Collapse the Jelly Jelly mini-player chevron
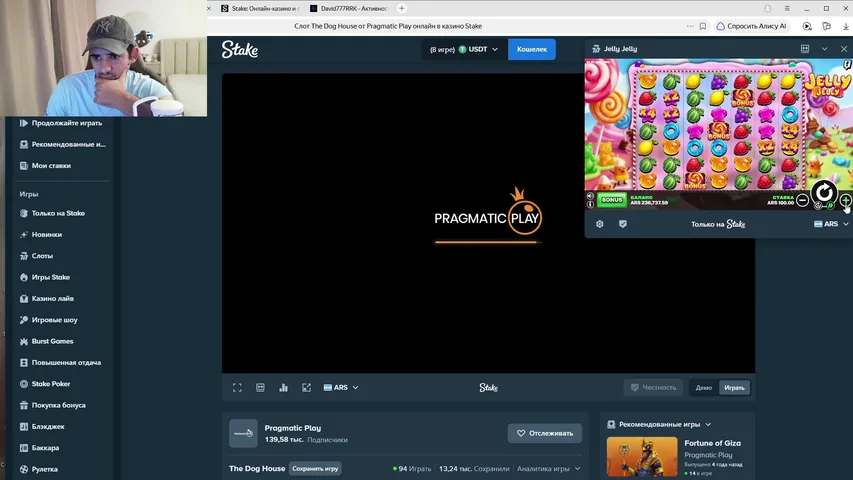Viewport: 853px width, 480px height. [x=824, y=48]
